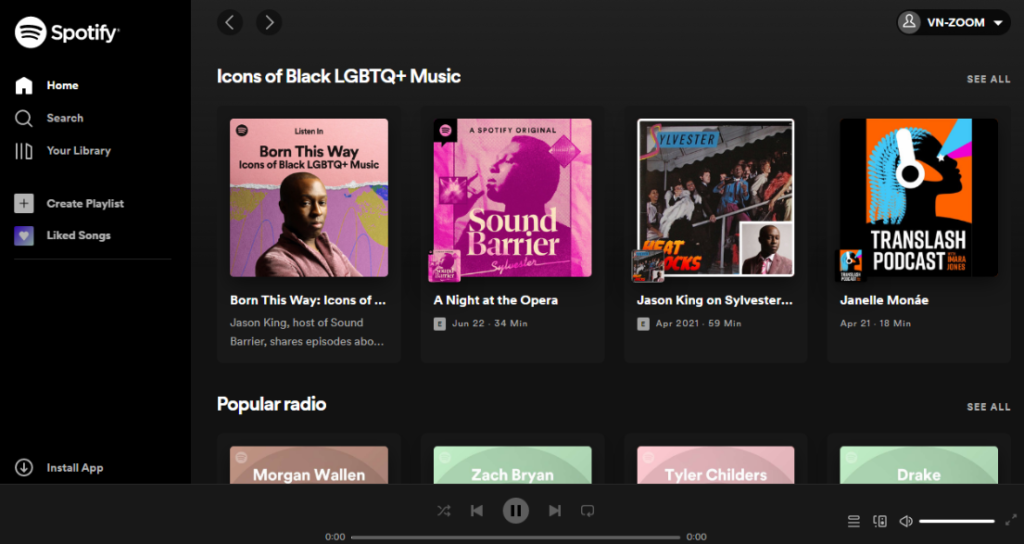Screen dimensions: 1024x544
Task: Open the Popular radio heading
Action: point(271,404)
